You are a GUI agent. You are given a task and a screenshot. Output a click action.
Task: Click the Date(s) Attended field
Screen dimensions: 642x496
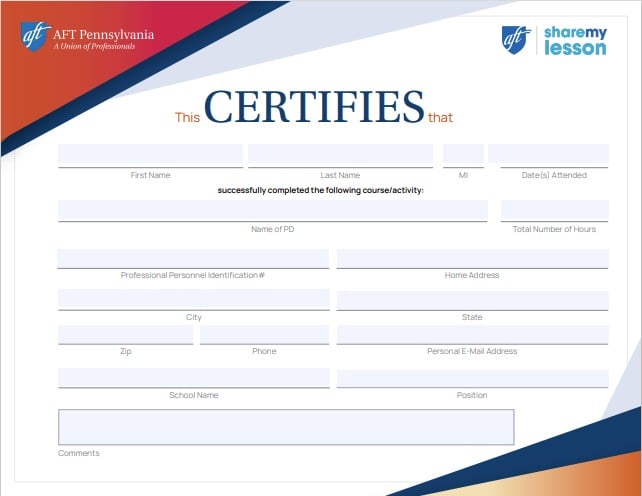click(x=548, y=155)
